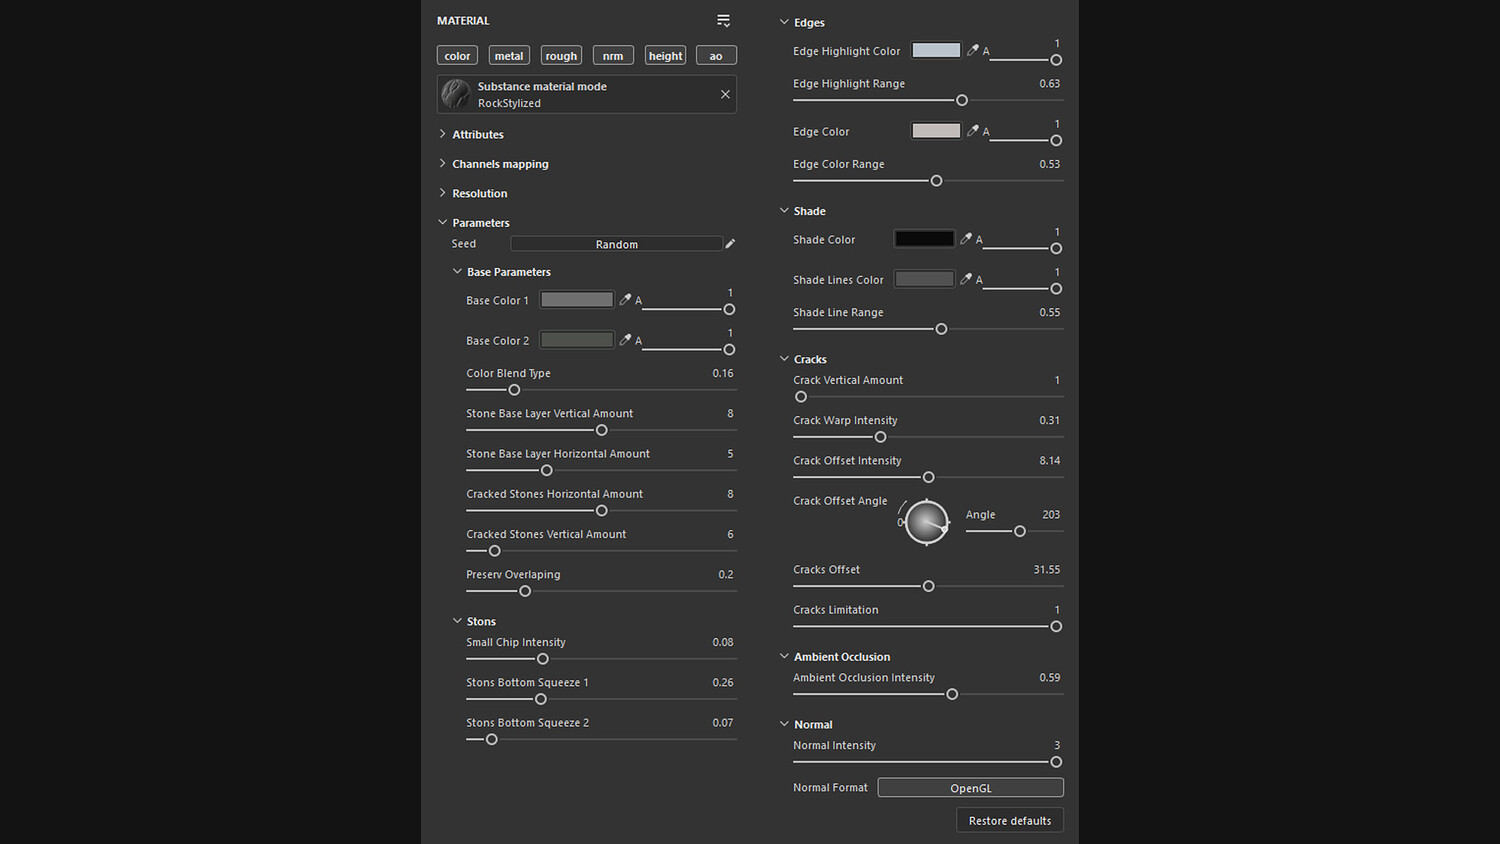Pick color with Edge Highlight Color eyedropper
Viewport: 1500px width, 844px height.
(972, 50)
